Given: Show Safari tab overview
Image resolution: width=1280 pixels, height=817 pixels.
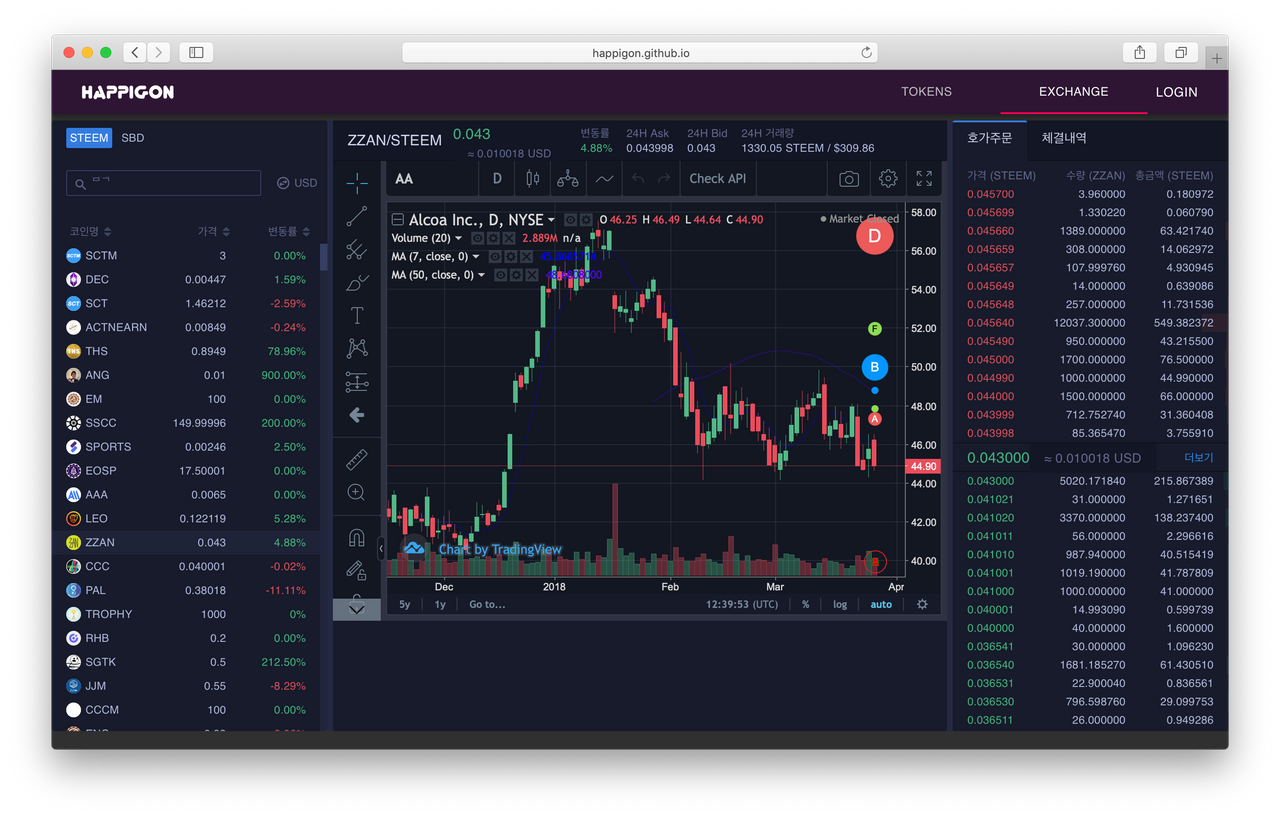Looking at the screenshot, I should (x=1181, y=53).
